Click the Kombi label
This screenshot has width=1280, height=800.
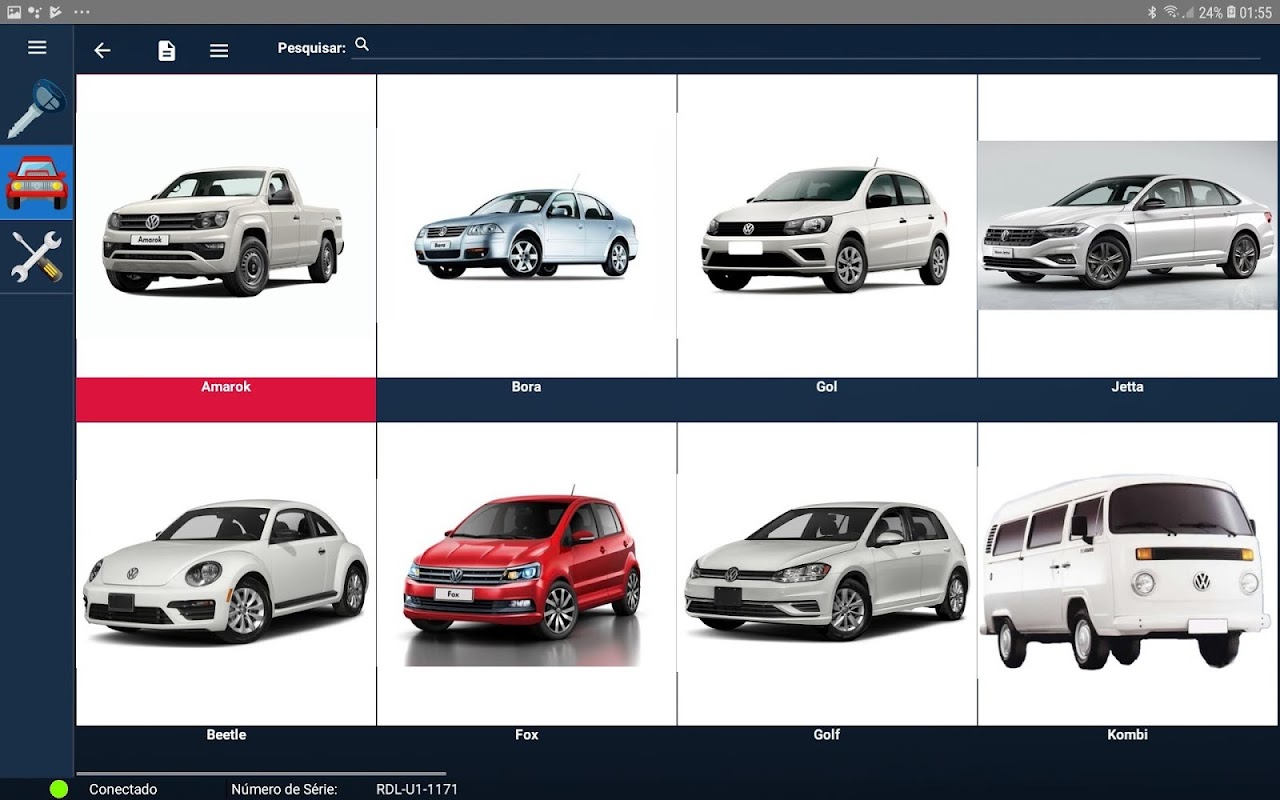[1128, 735]
